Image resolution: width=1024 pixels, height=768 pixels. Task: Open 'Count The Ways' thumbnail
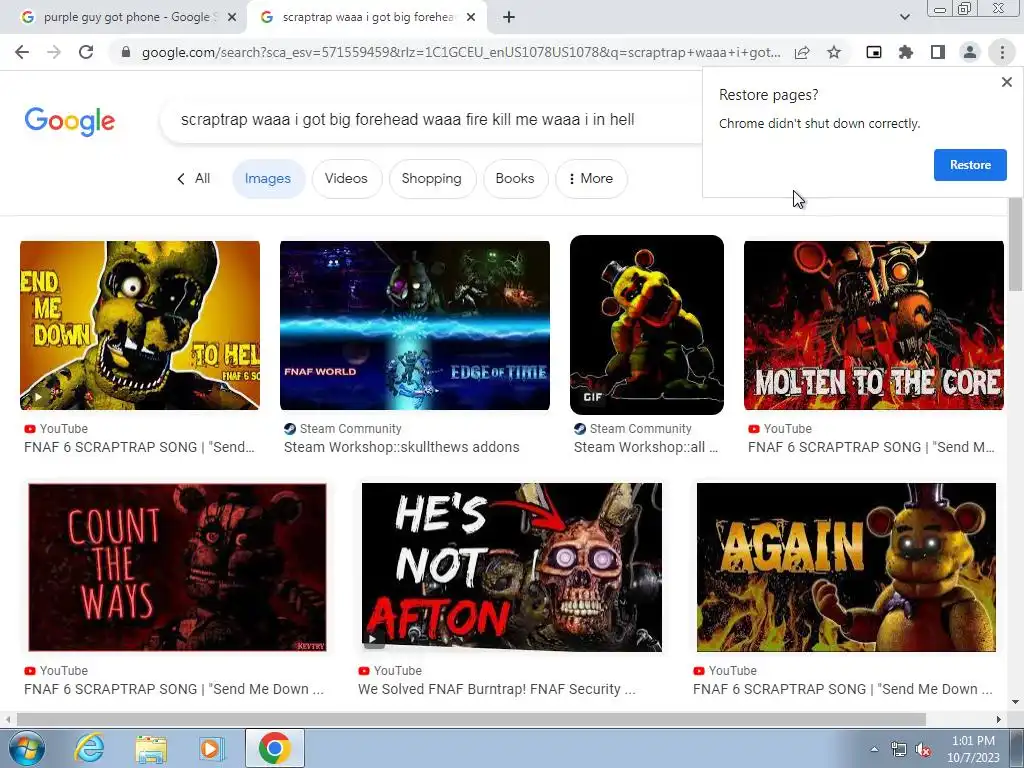177,567
